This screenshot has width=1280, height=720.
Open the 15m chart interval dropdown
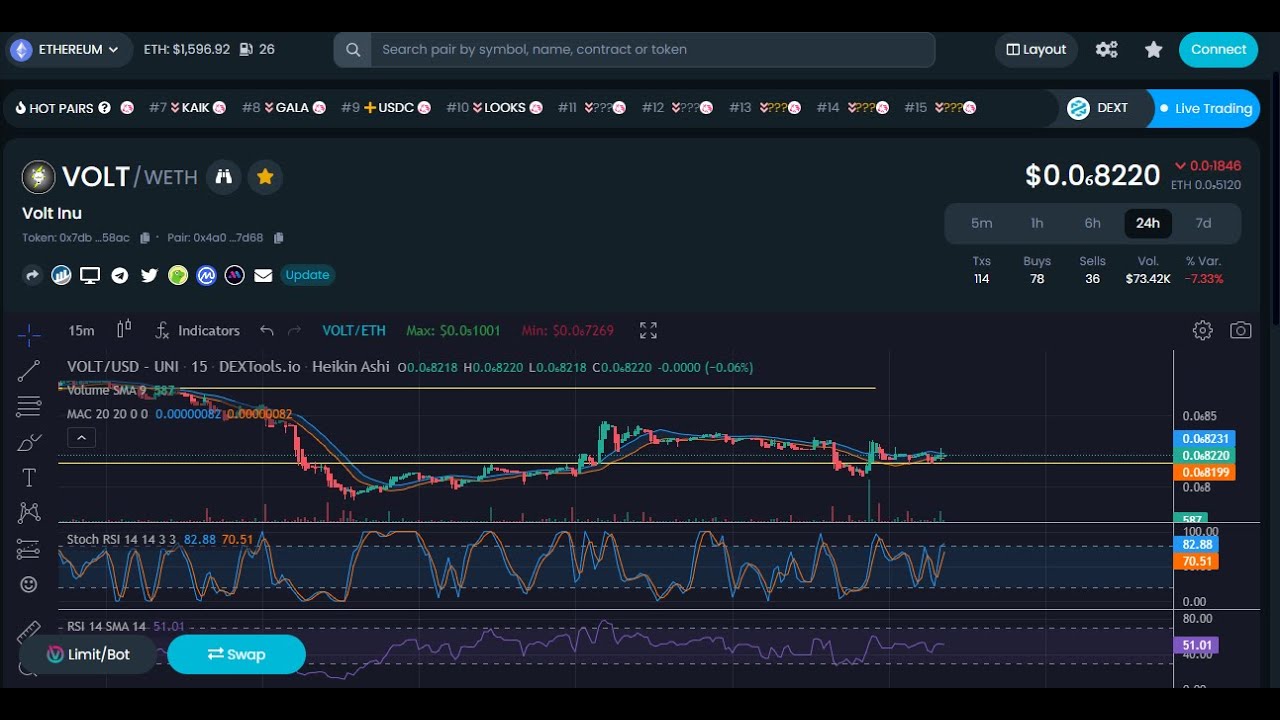[81, 330]
